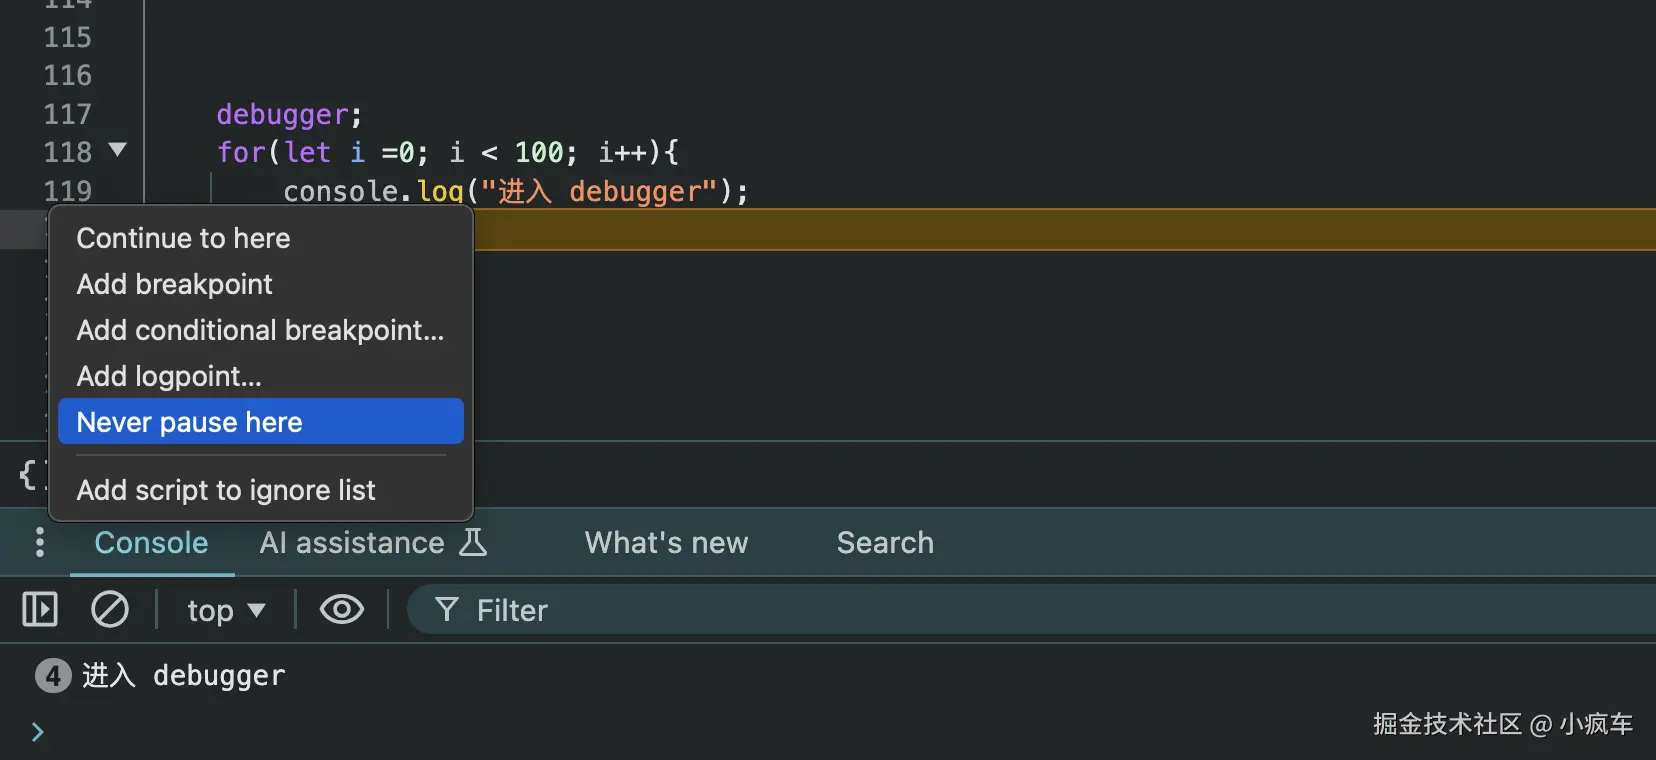Select Never pause here
The height and width of the screenshot is (760, 1656).
189,422
